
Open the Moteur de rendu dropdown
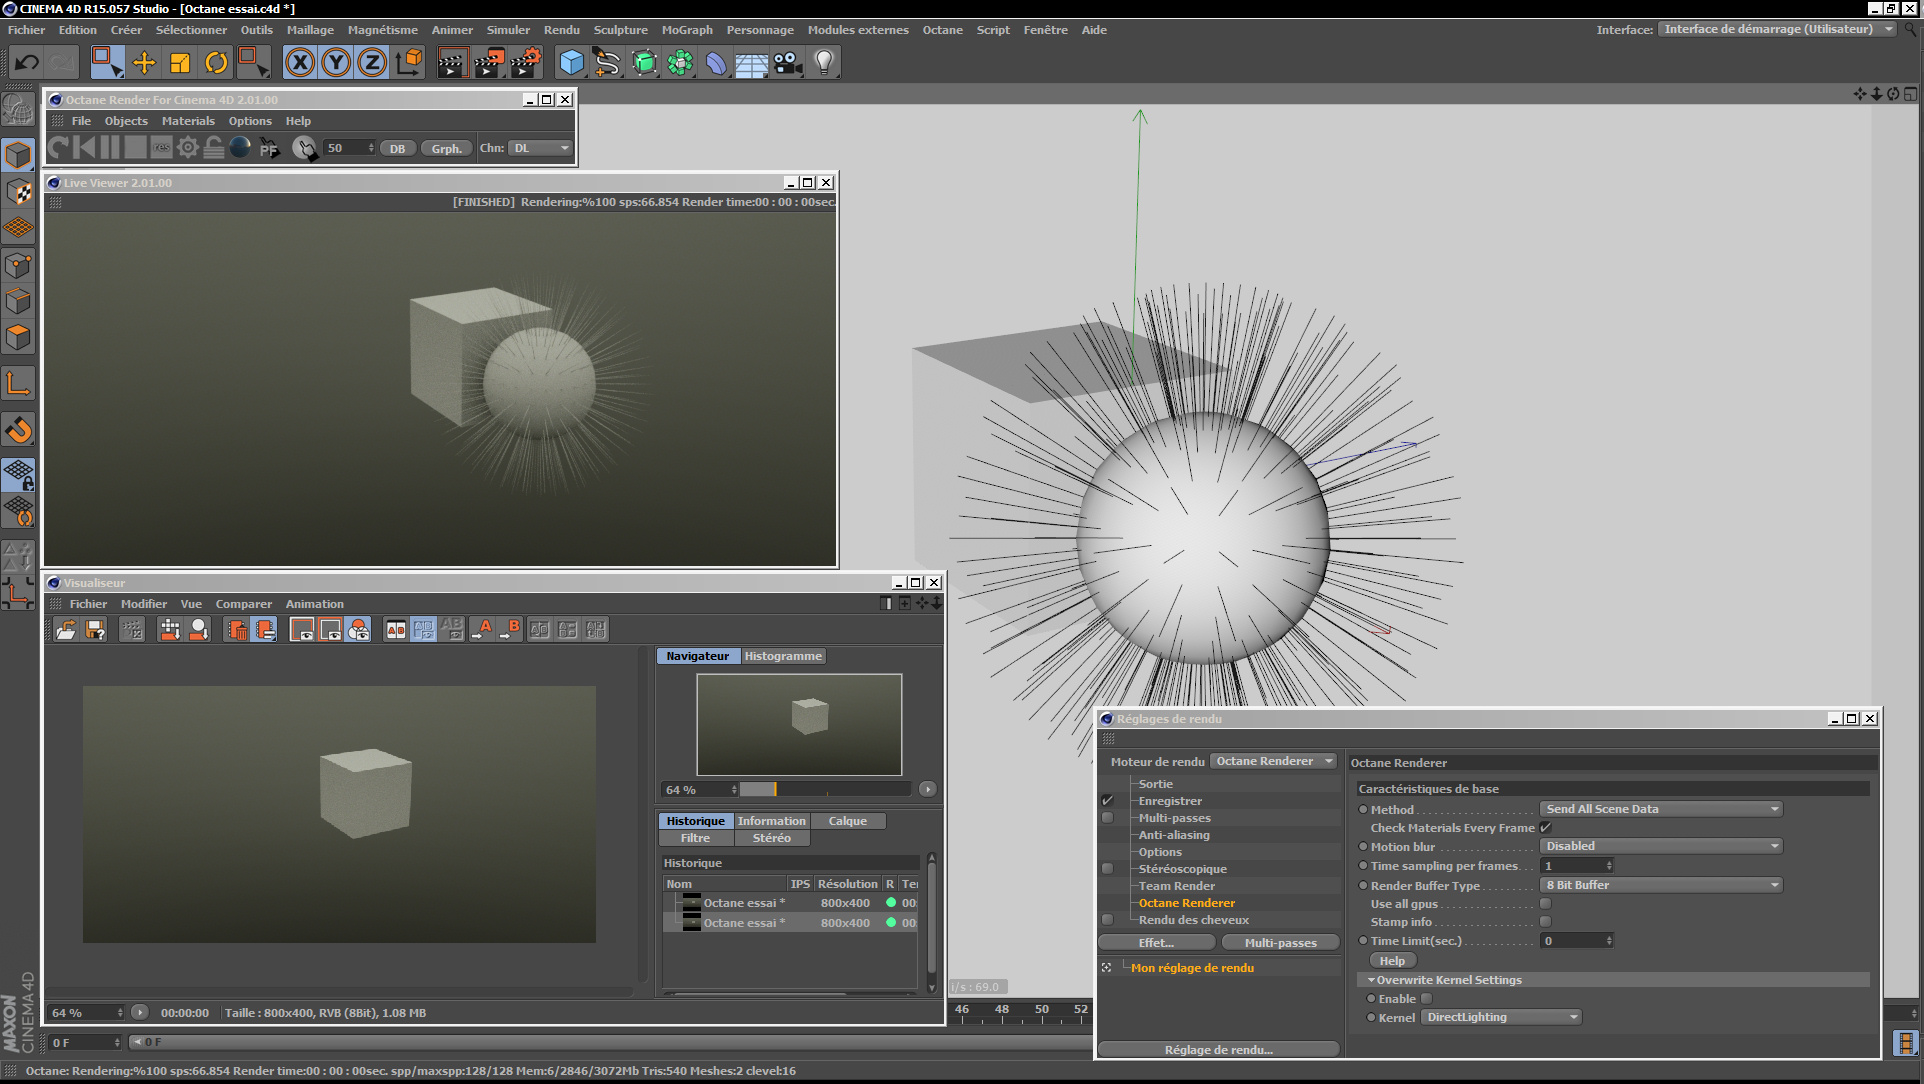(x=1274, y=762)
